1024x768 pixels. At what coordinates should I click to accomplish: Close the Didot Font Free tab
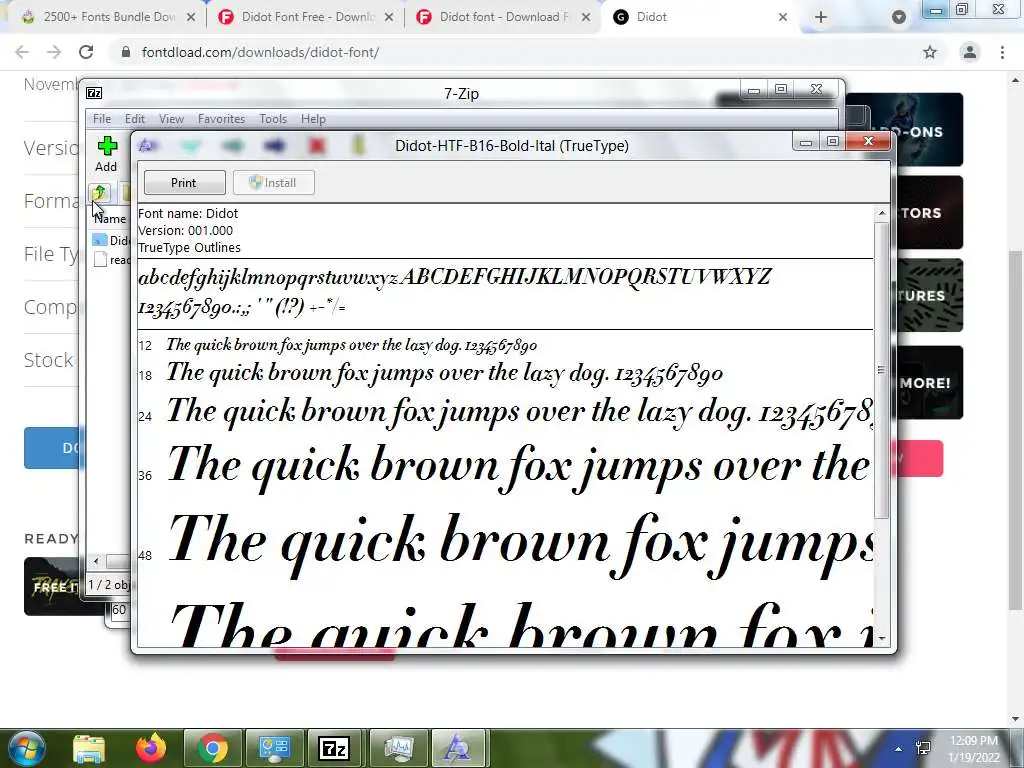pos(389,17)
